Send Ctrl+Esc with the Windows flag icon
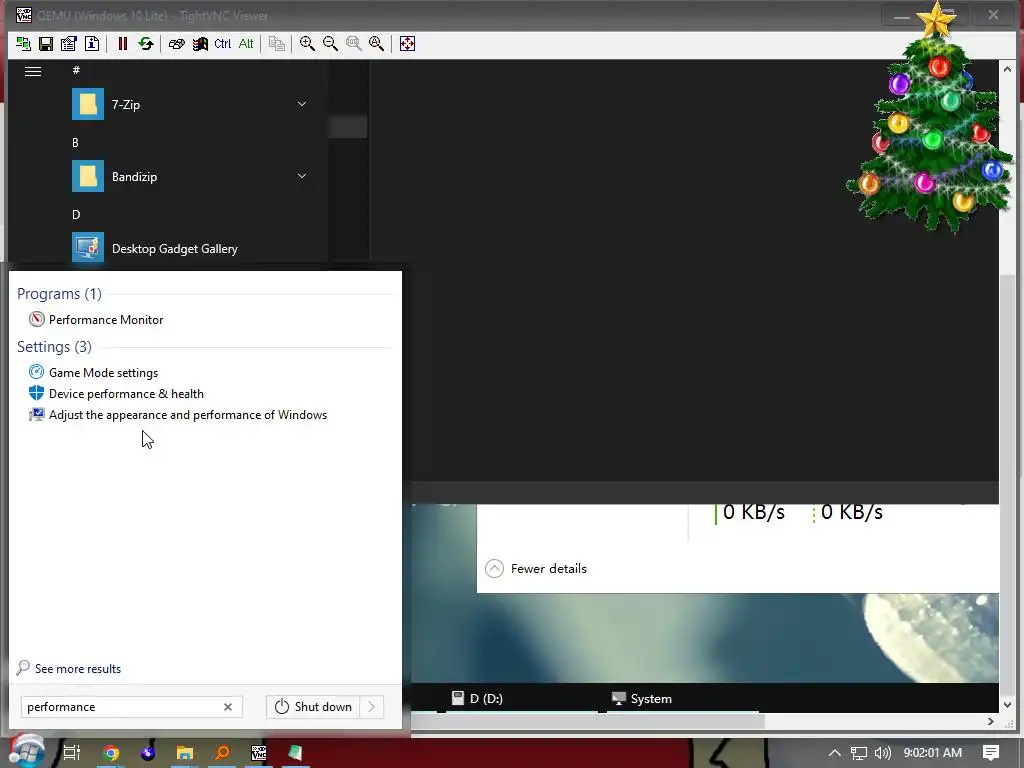1024x768 pixels. (x=200, y=44)
